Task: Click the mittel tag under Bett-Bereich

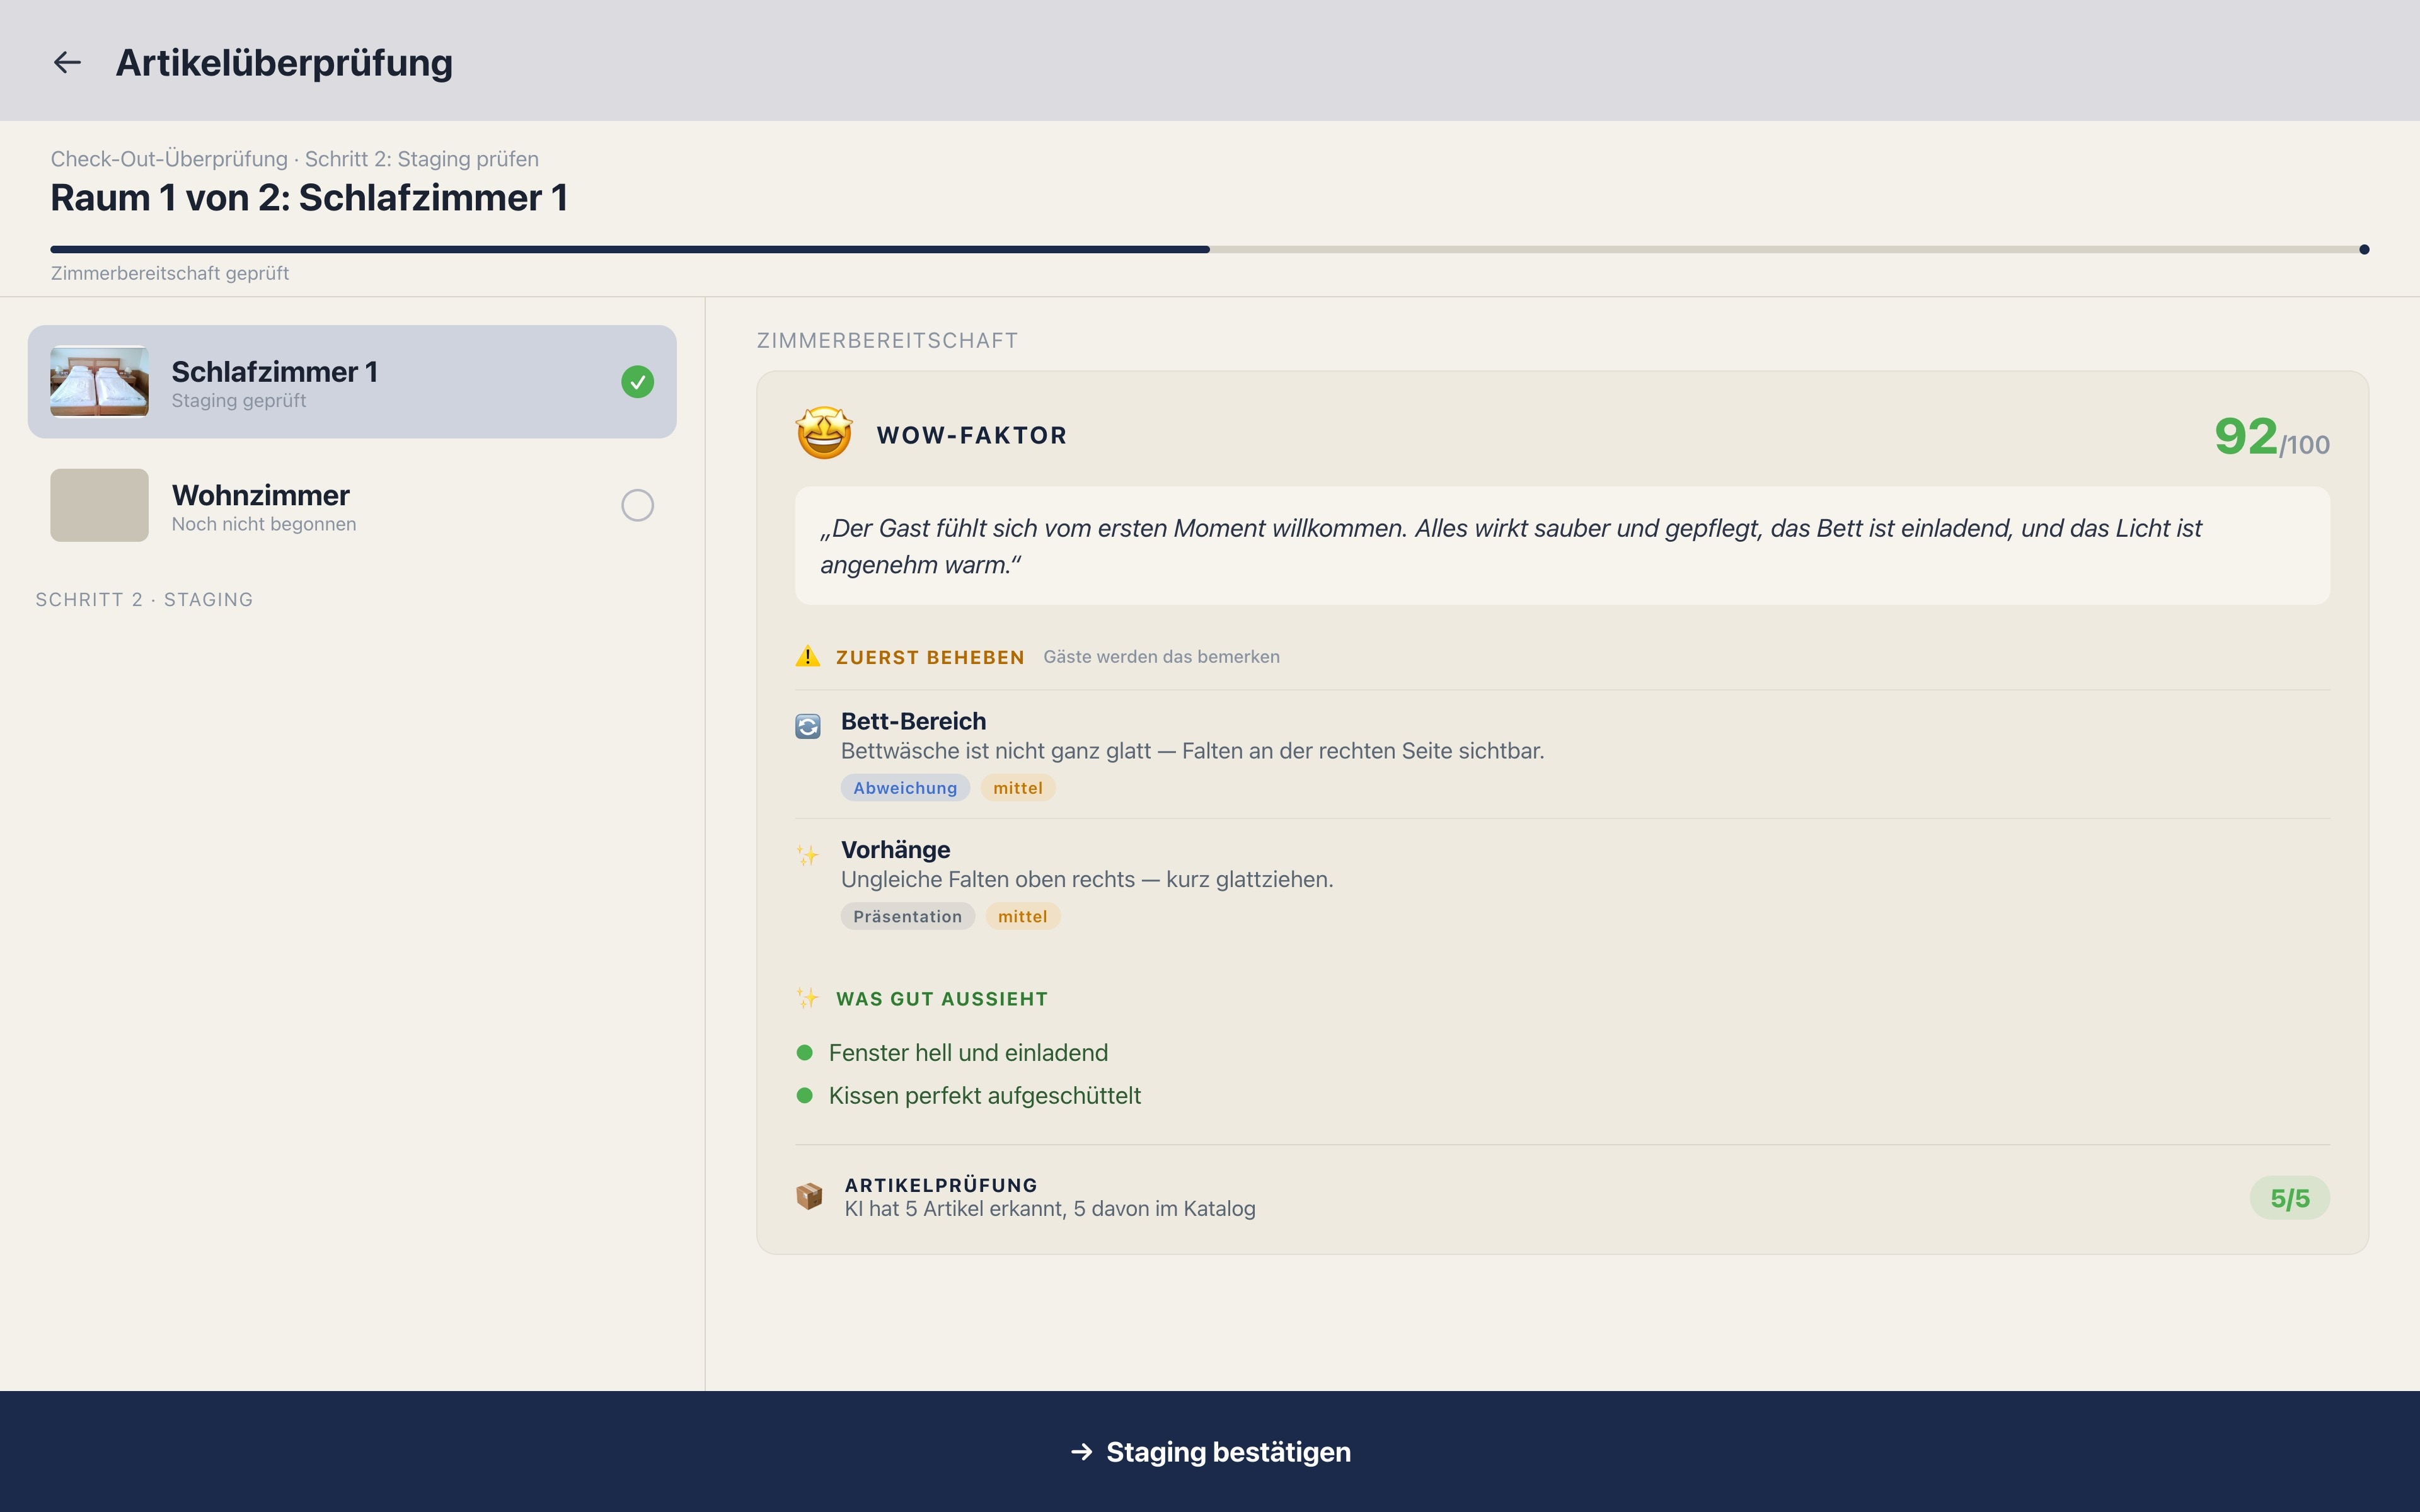Action: (1018, 788)
